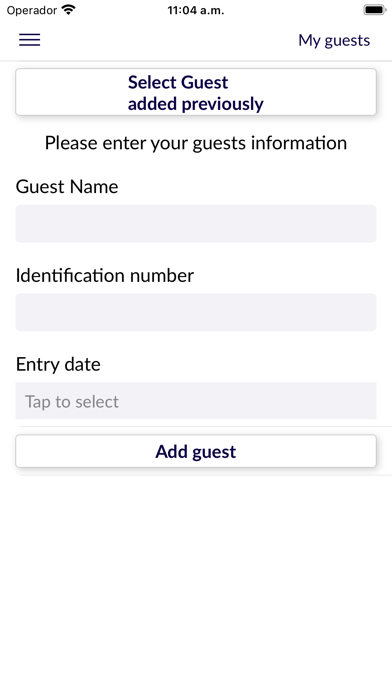Tap the Identification number field label
The width and height of the screenshot is (392, 696).
(105, 275)
